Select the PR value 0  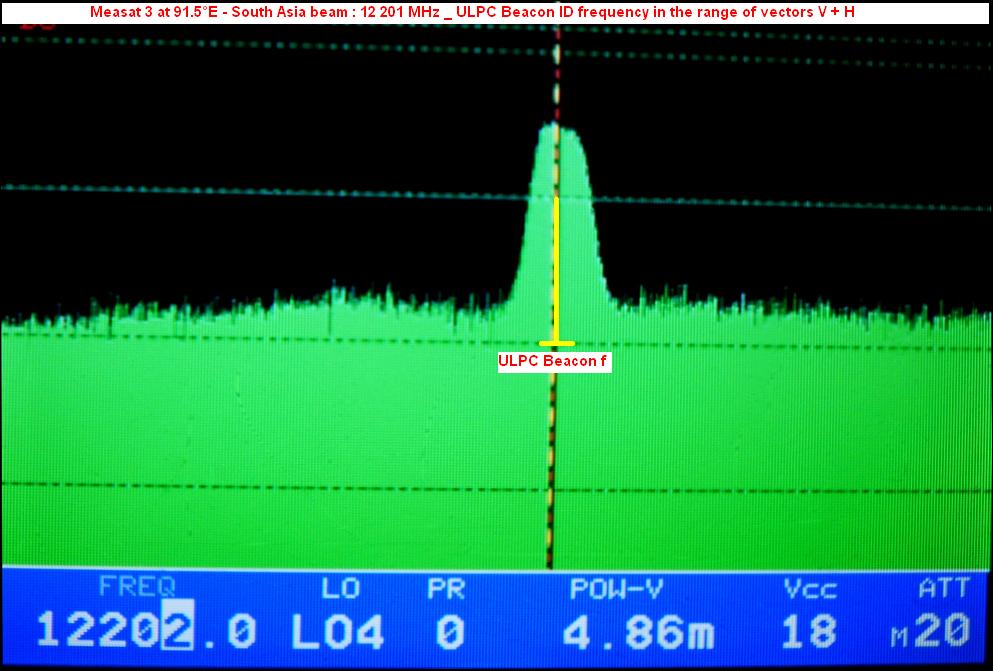coord(450,631)
